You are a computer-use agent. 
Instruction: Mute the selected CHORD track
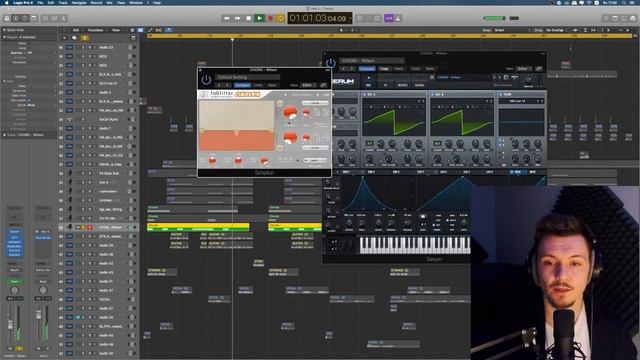click(x=78, y=227)
